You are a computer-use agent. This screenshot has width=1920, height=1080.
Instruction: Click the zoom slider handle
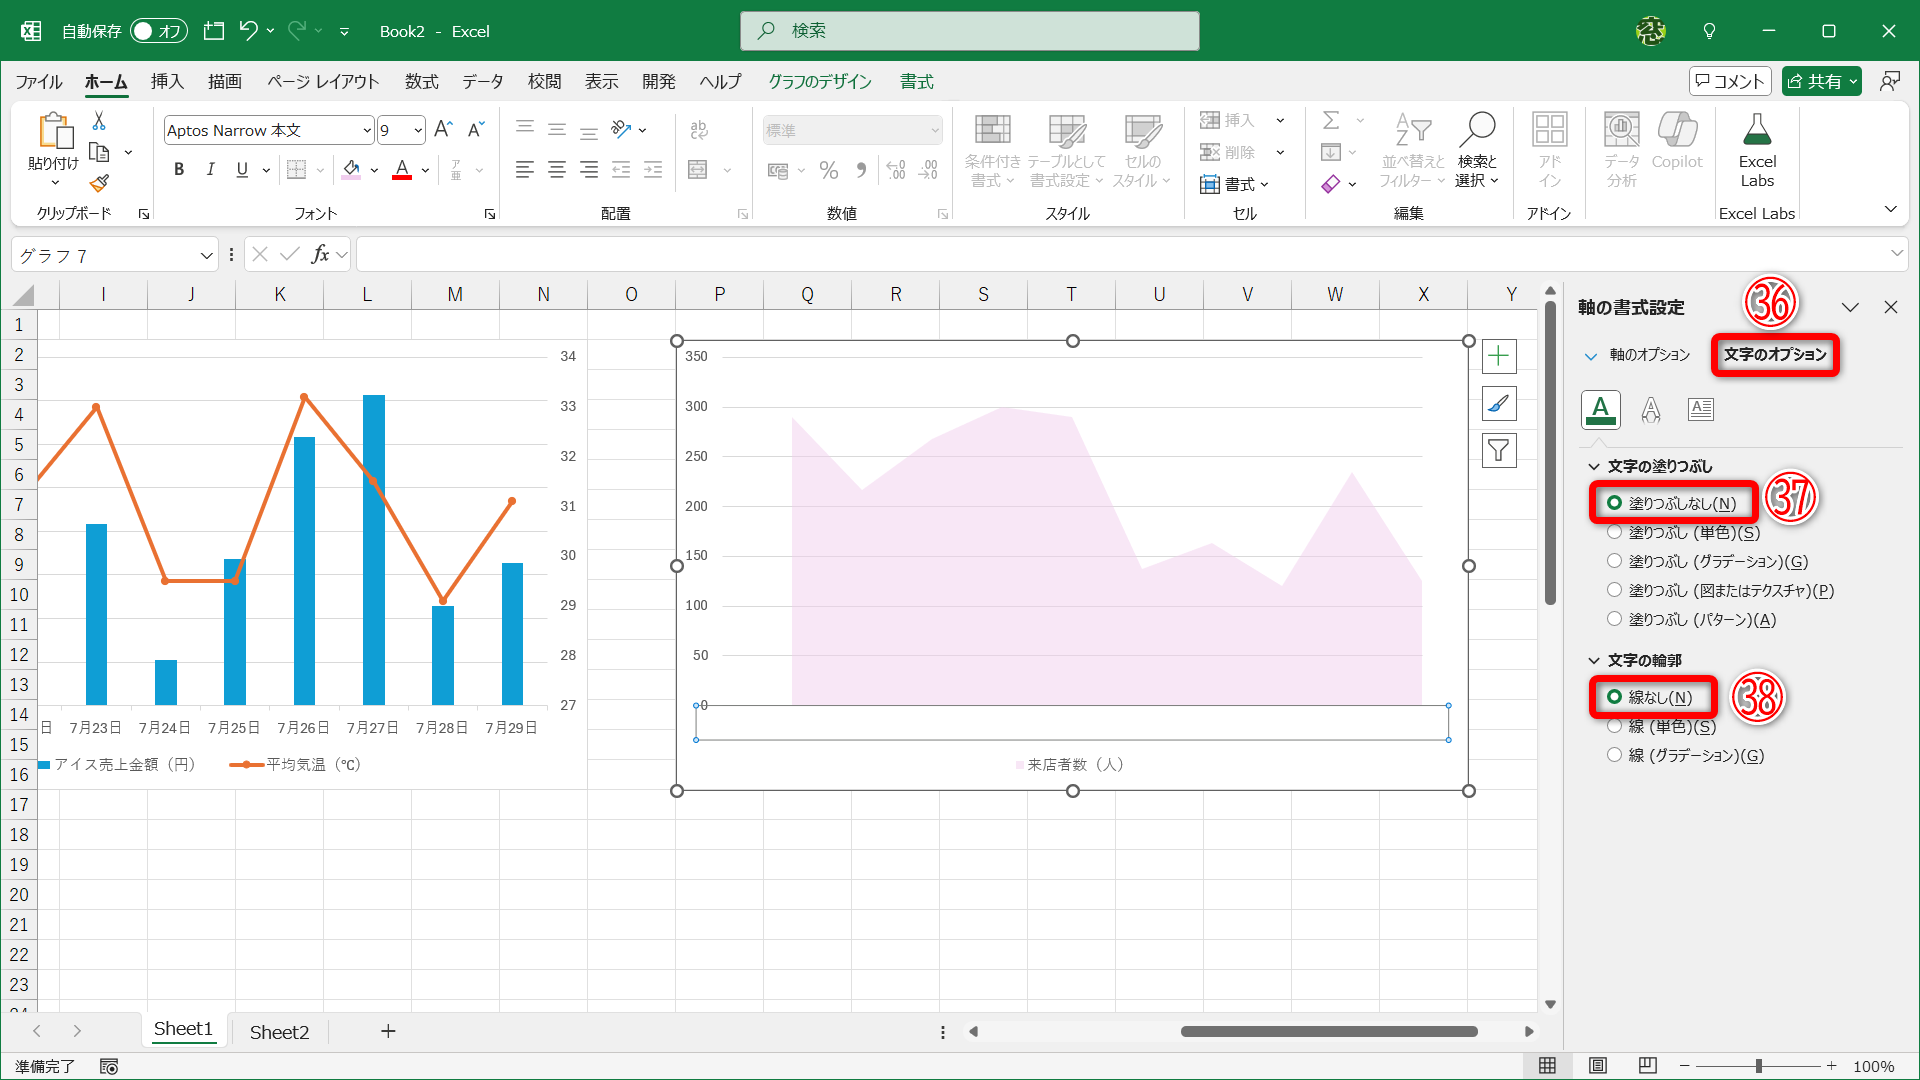click(1758, 1066)
